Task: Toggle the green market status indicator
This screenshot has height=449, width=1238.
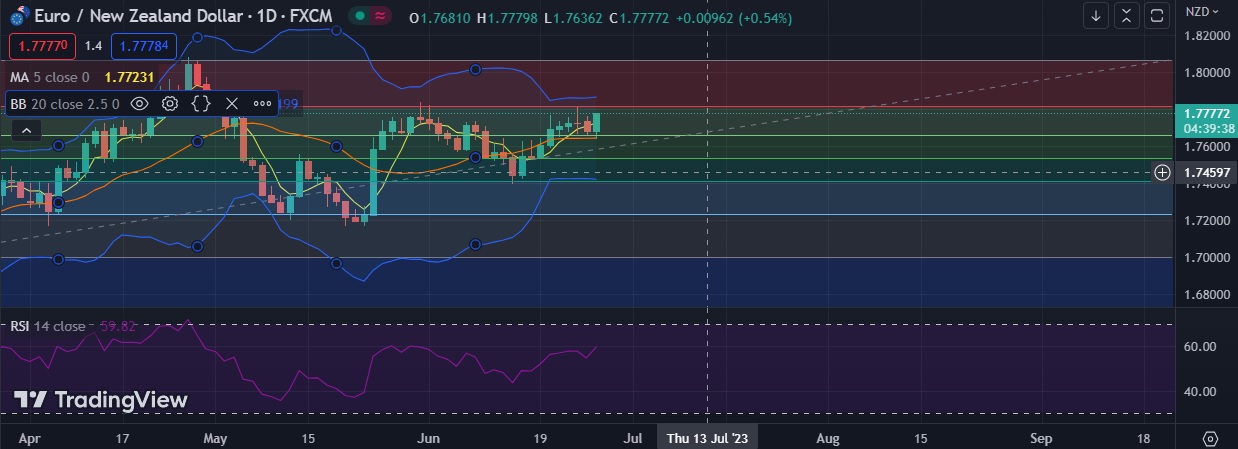Action: (358, 16)
